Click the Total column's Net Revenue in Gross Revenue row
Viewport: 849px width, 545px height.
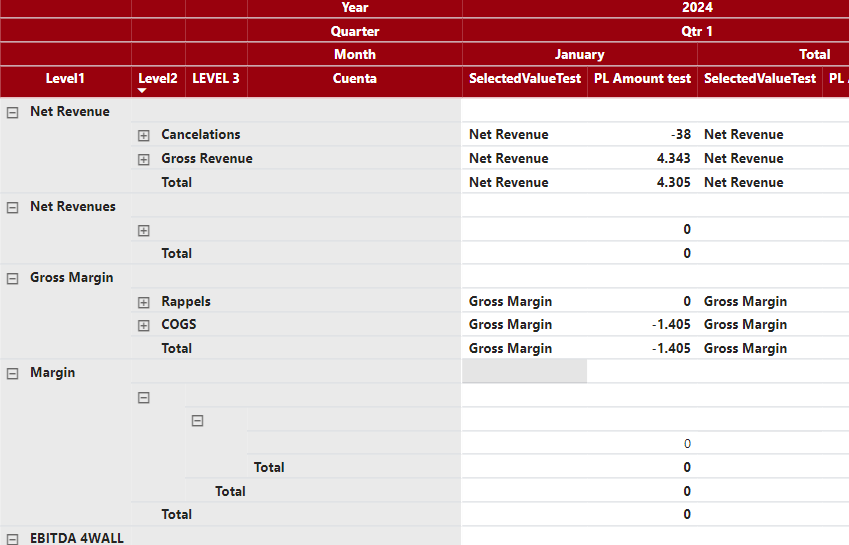pyautogui.click(x=743, y=158)
